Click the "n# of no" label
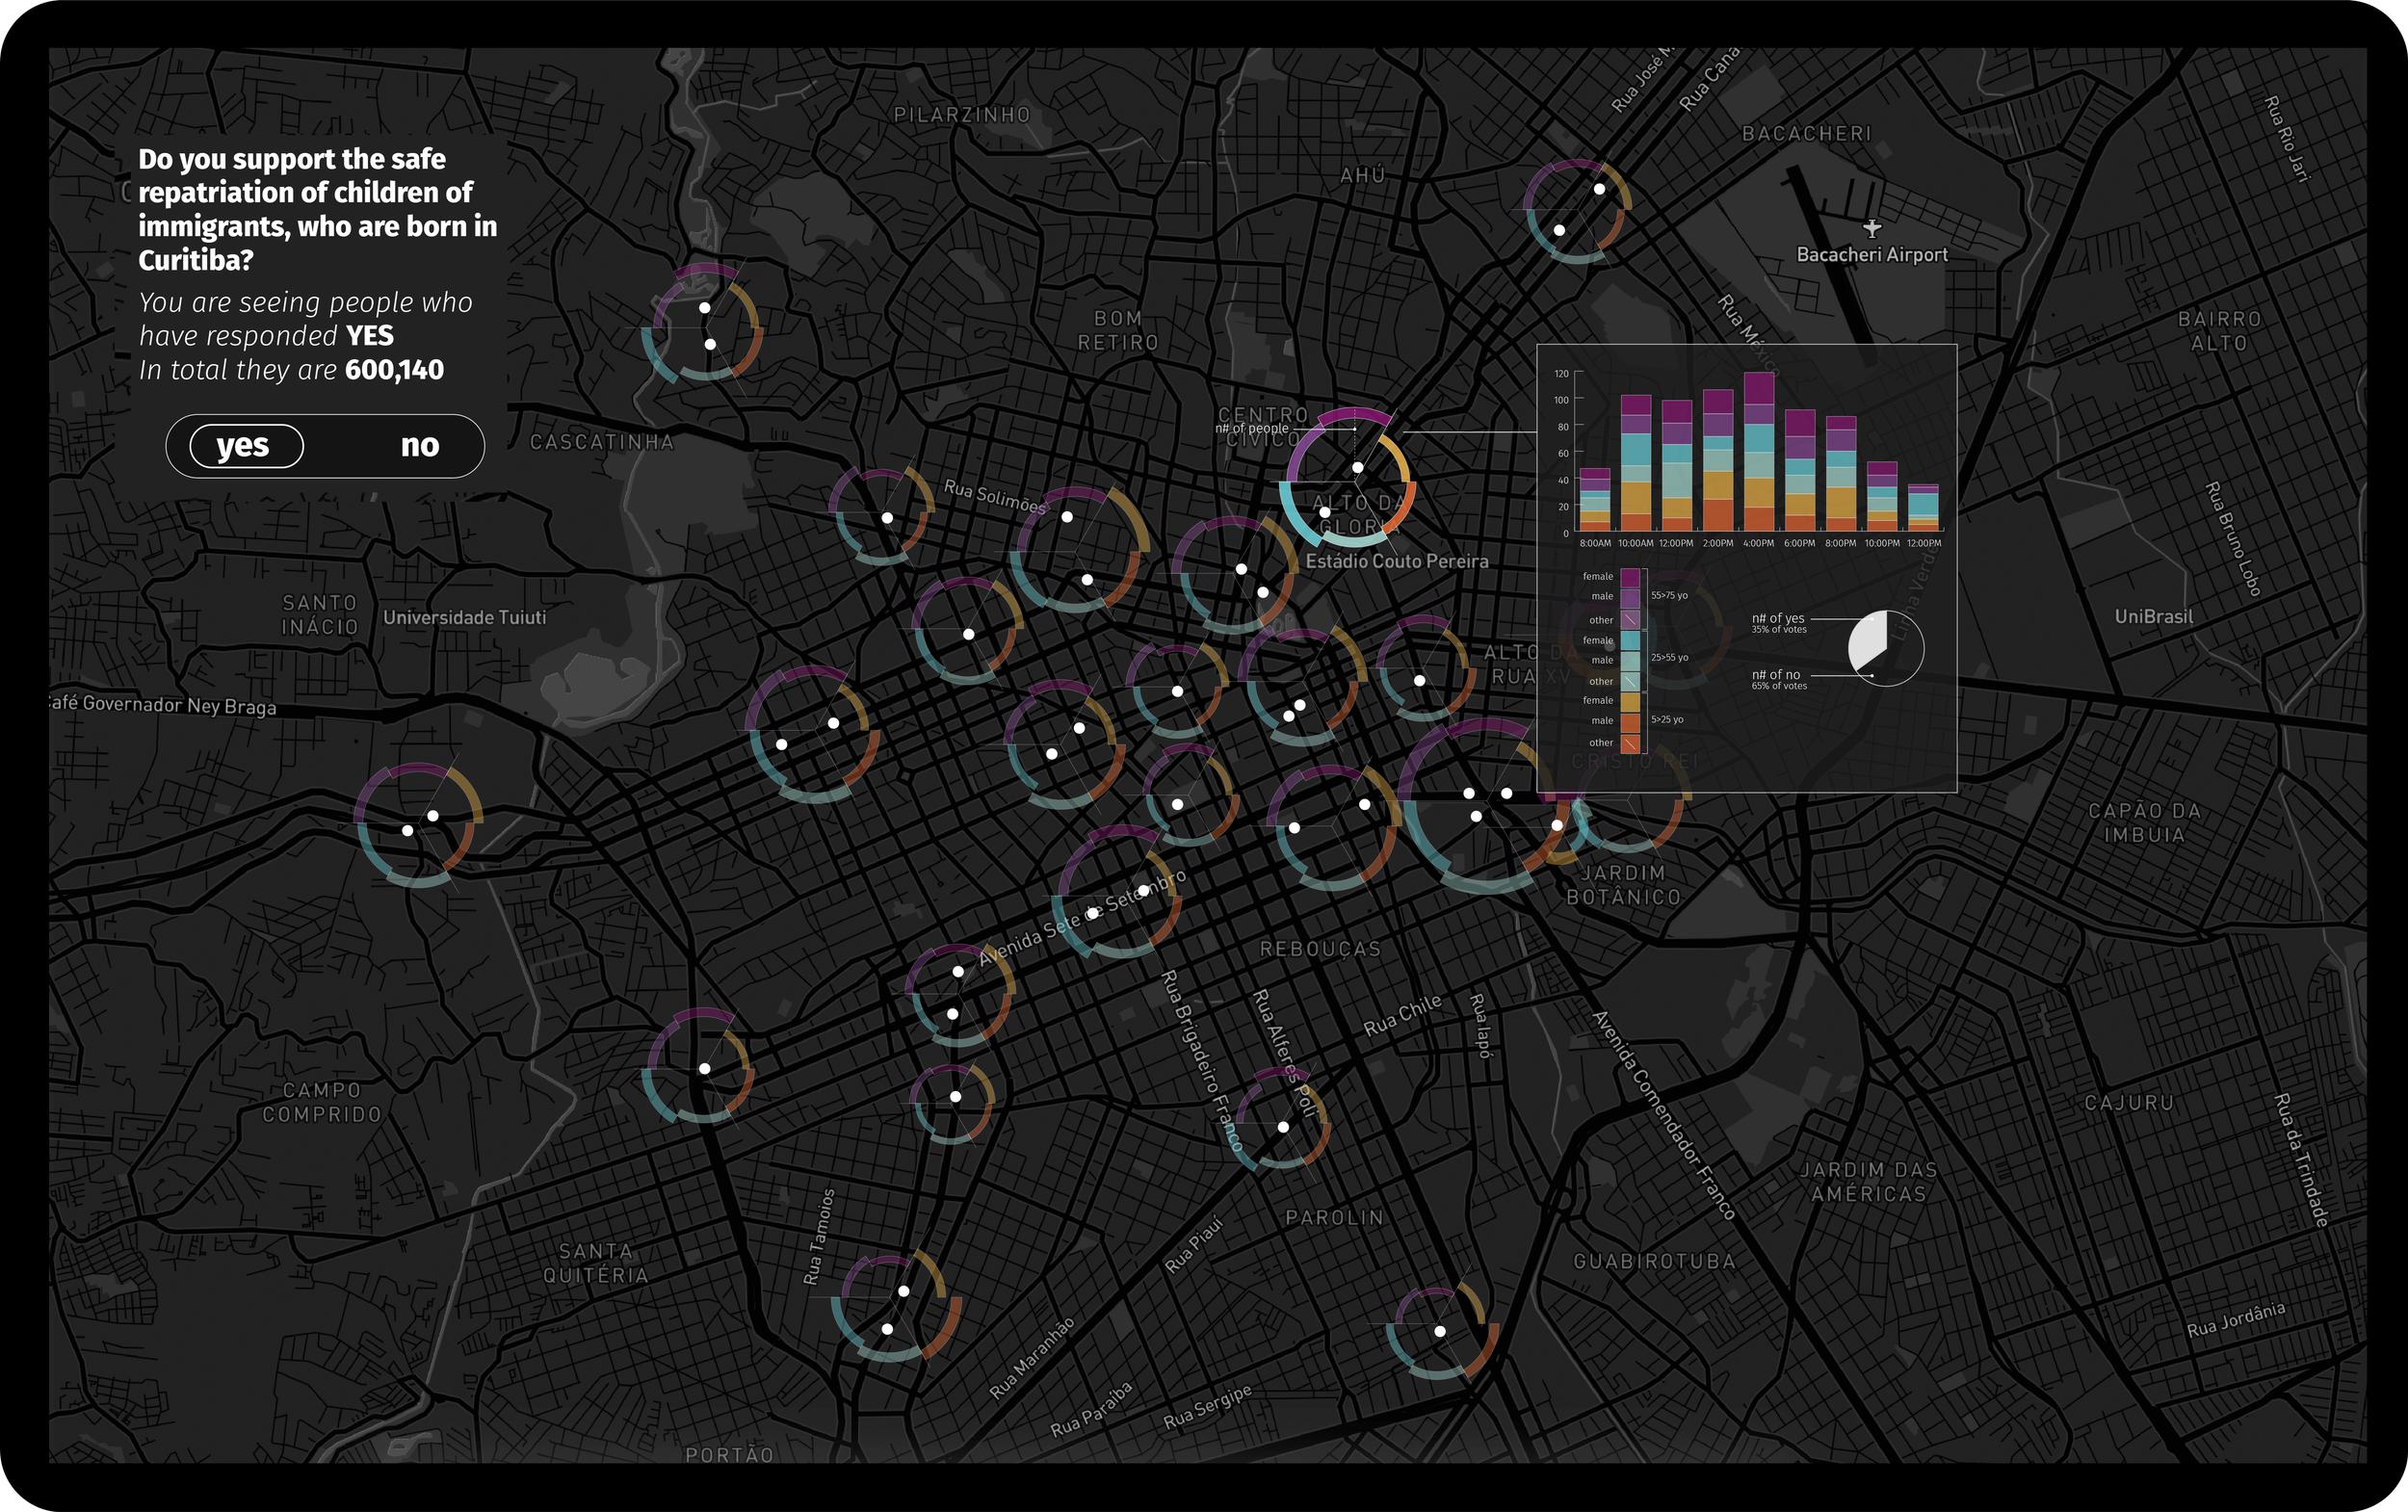 coord(1776,675)
